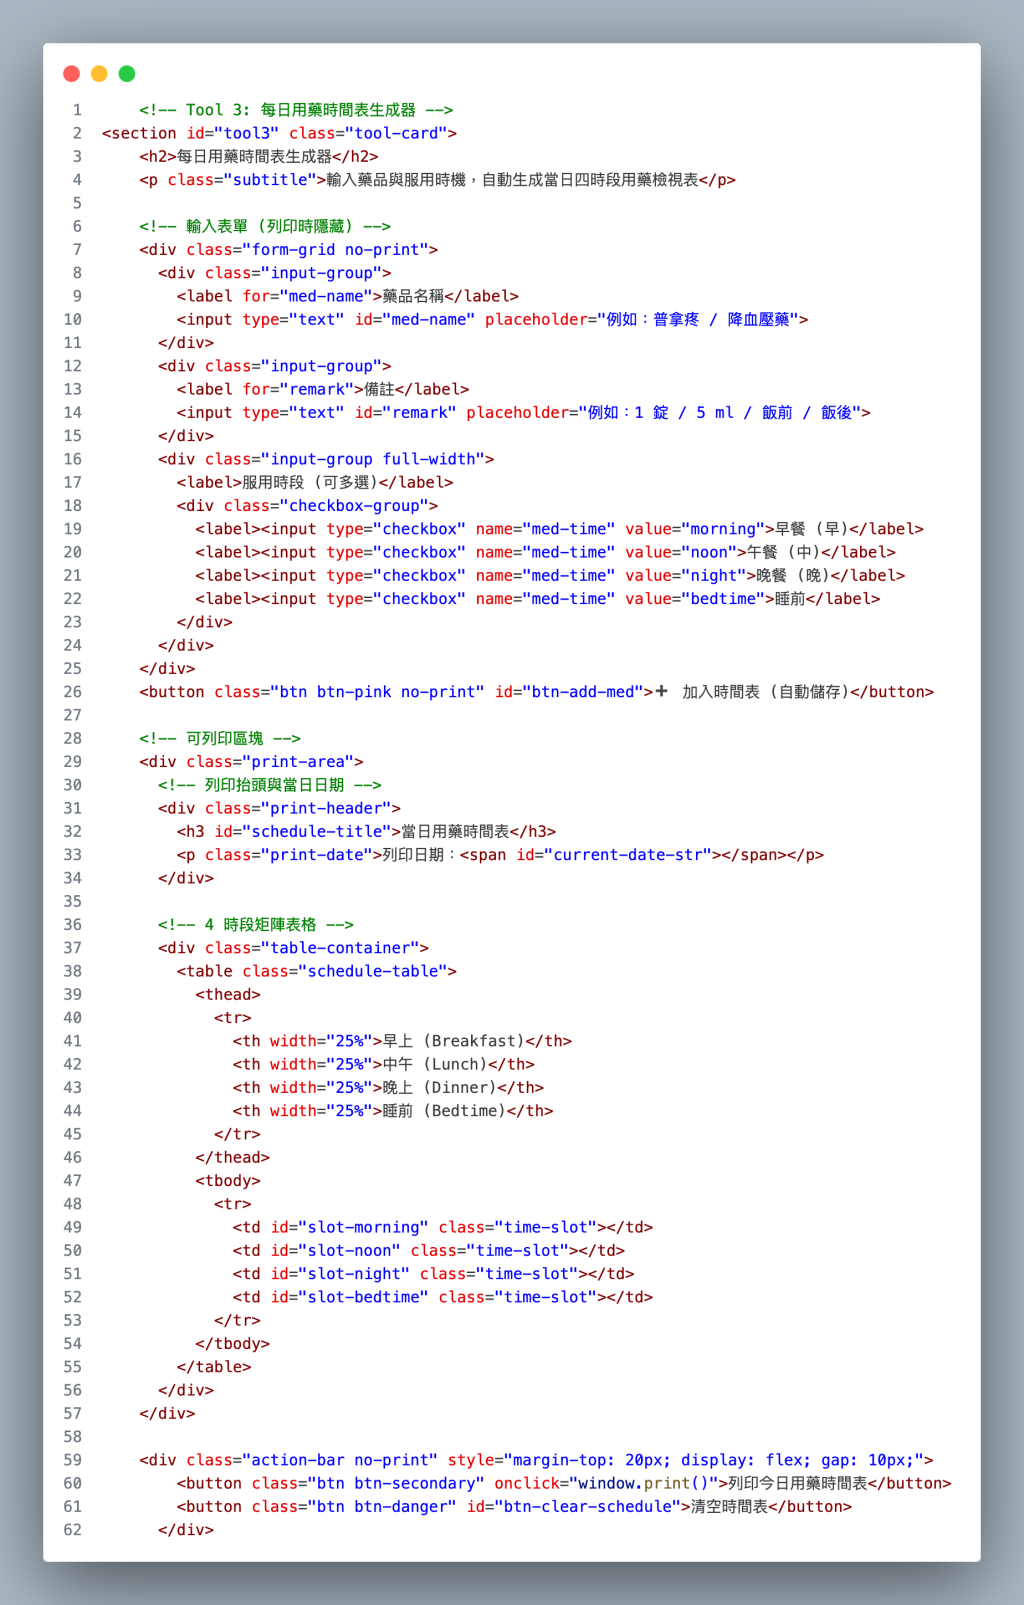Click the yellow minimize dot
This screenshot has height=1605, width=1024.
click(99, 73)
